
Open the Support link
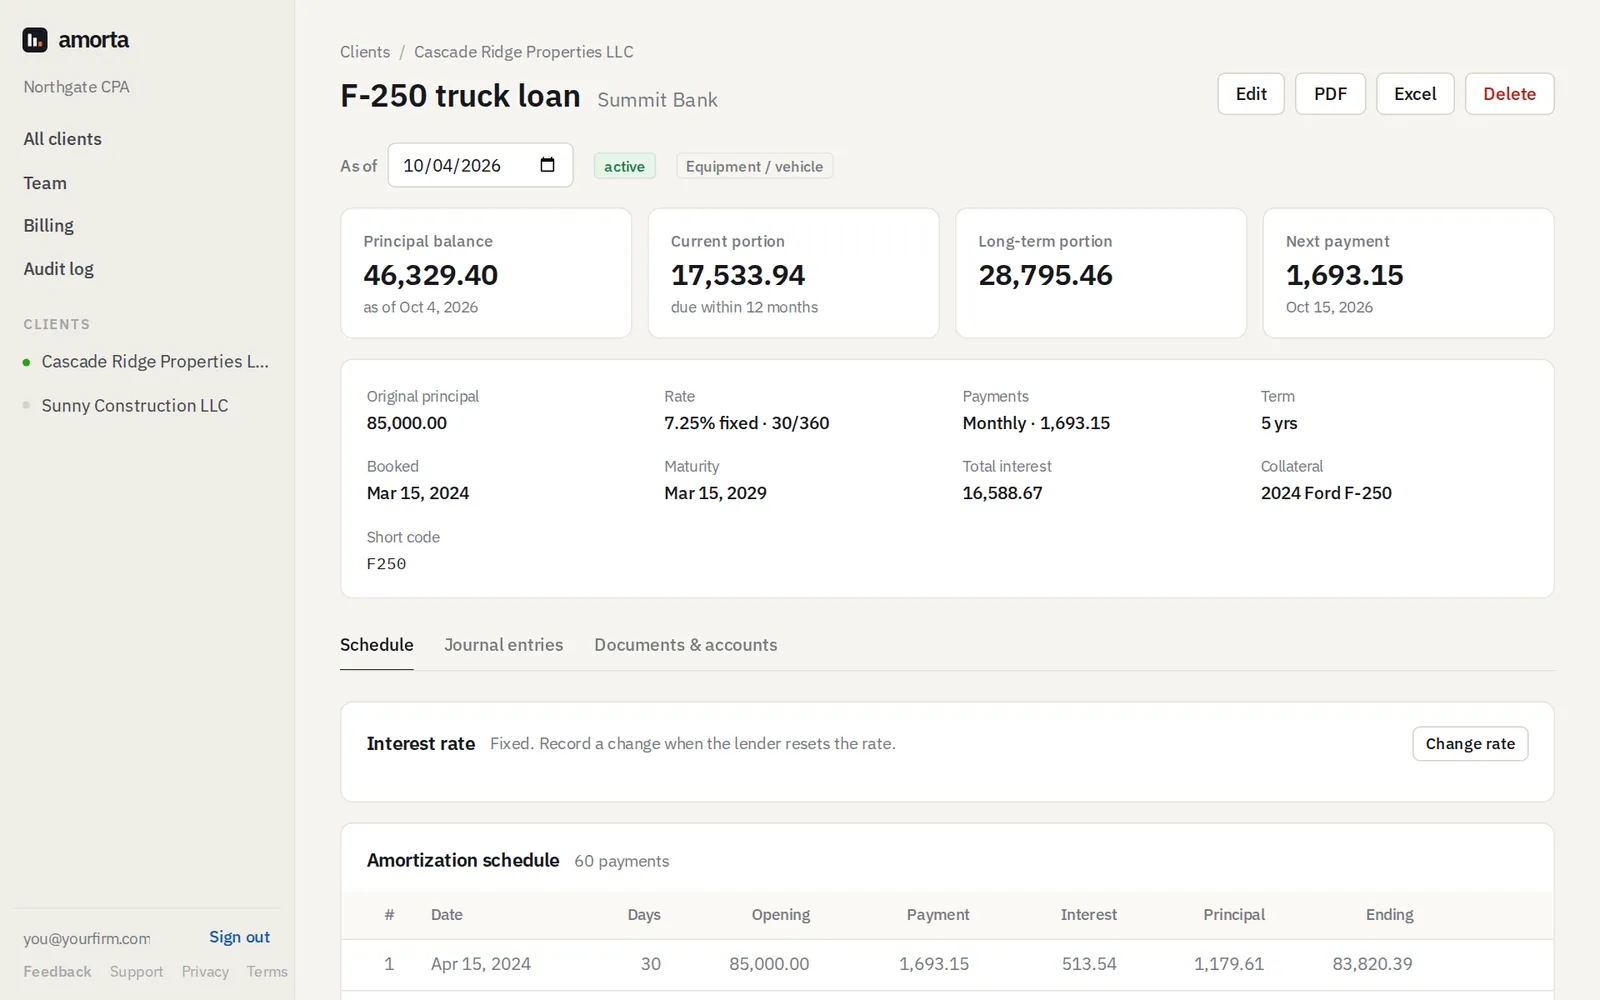pyautogui.click(x=136, y=972)
